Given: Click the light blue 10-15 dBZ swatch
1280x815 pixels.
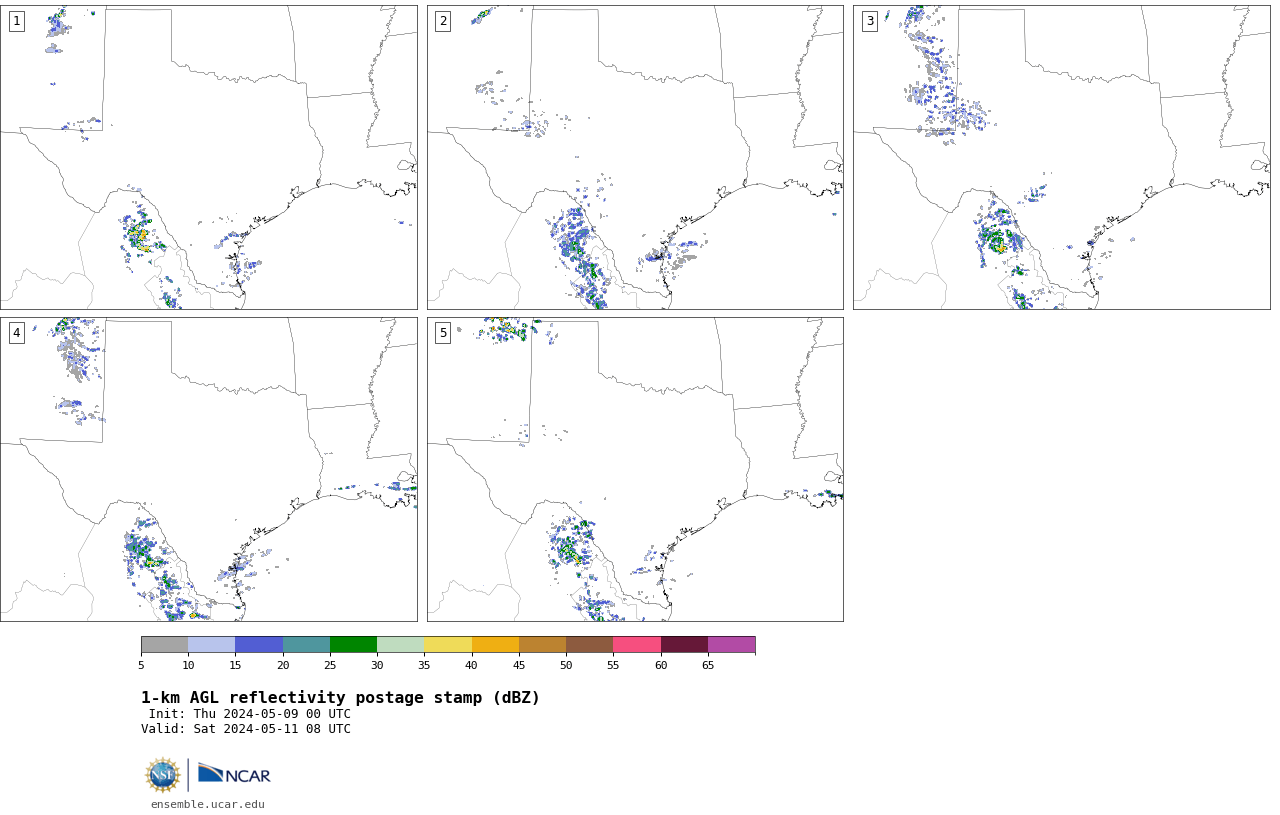Looking at the screenshot, I should coord(211,644).
